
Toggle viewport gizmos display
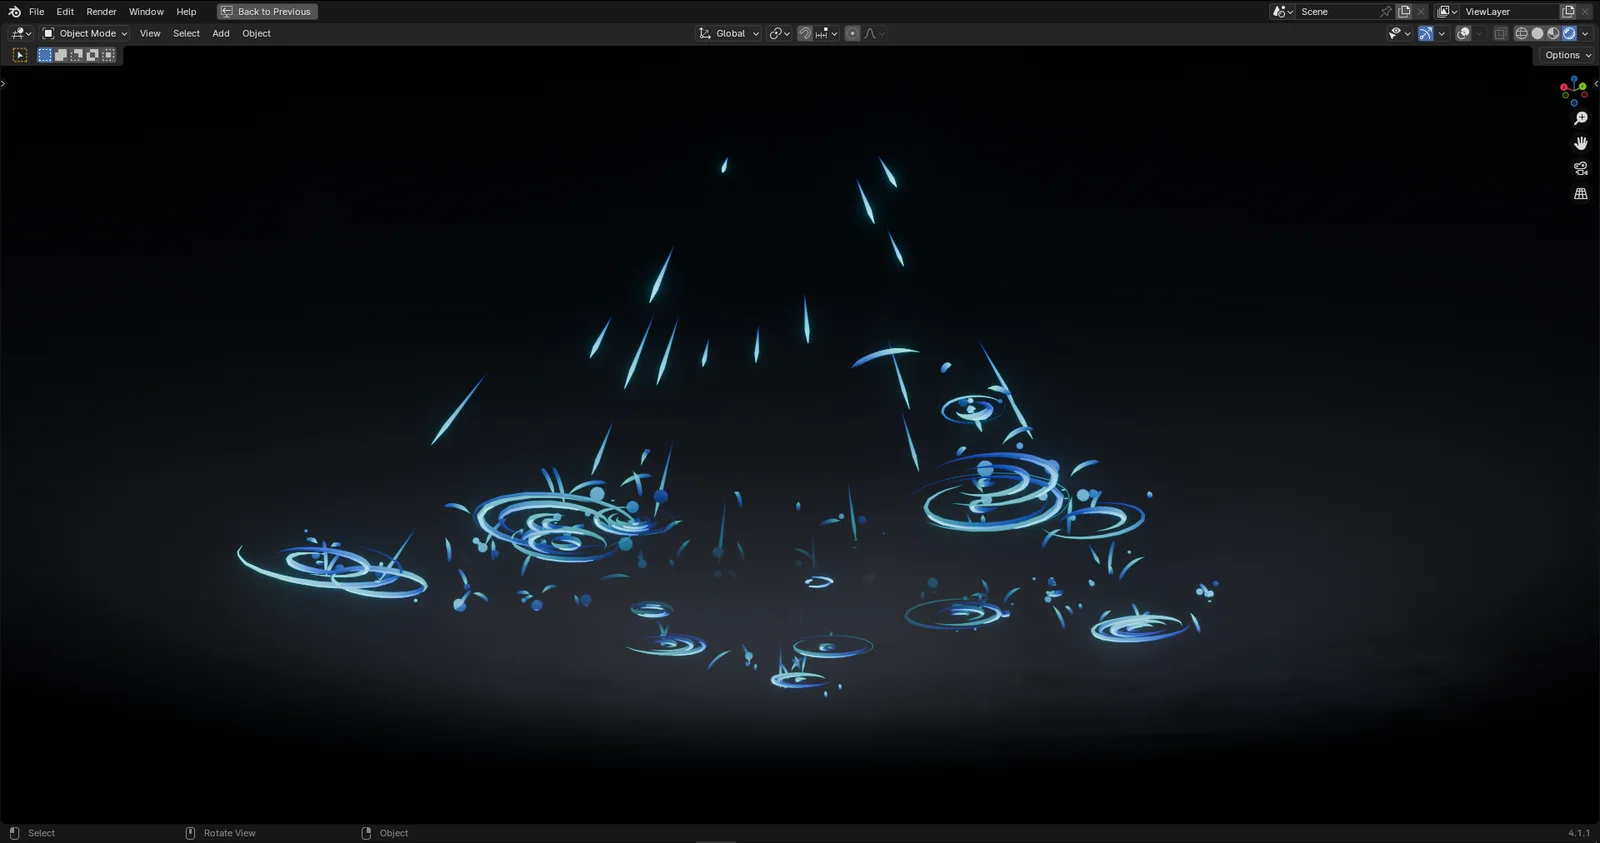click(x=1426, y=34)
